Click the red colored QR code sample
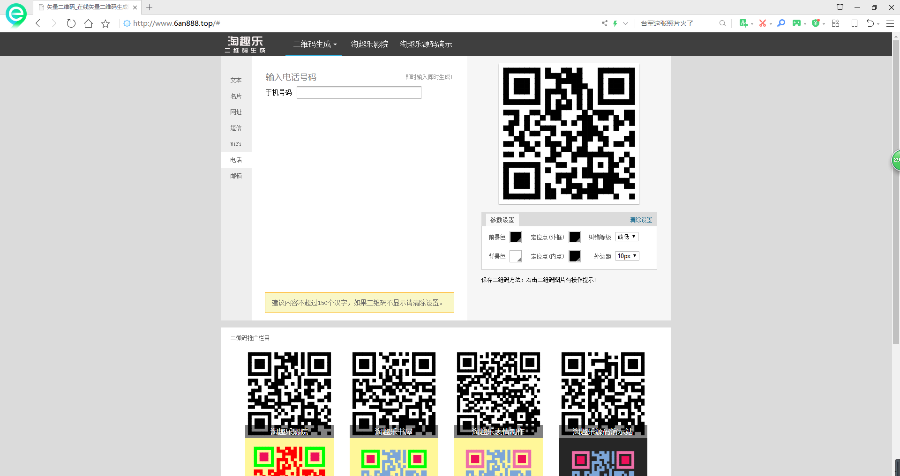 click(289, 457)
